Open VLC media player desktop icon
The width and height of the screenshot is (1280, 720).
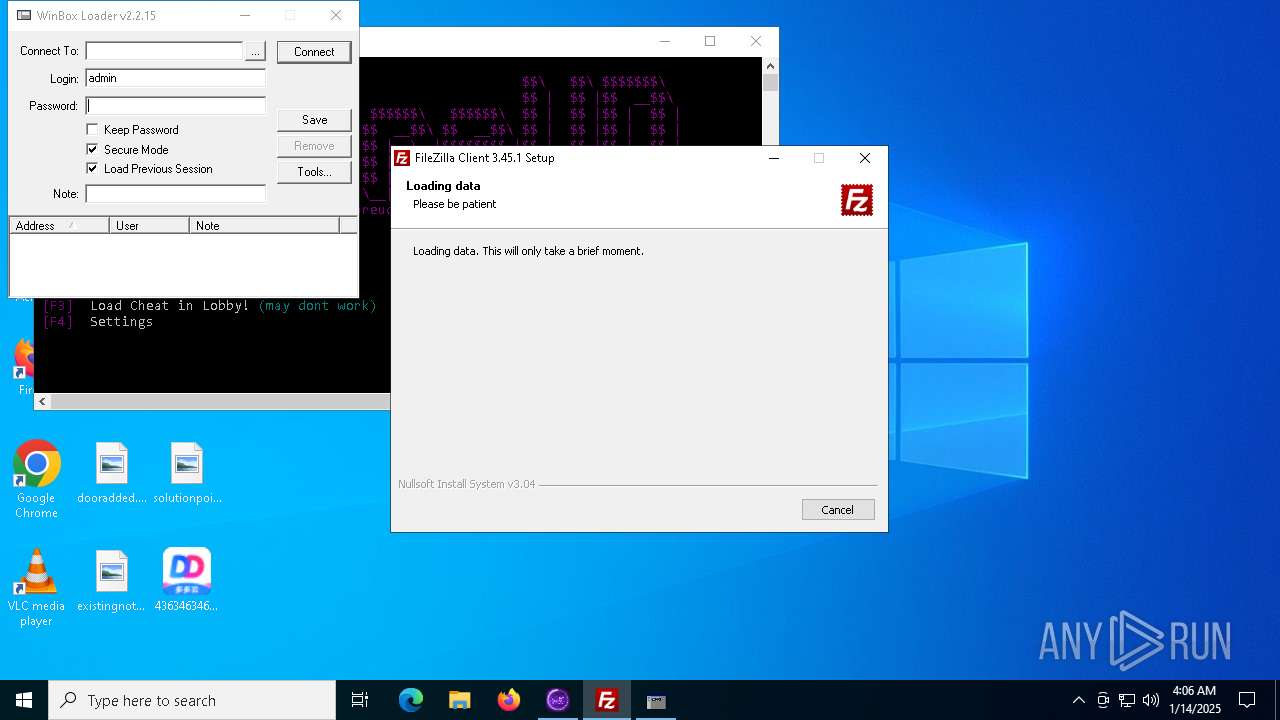click(36, 588)
